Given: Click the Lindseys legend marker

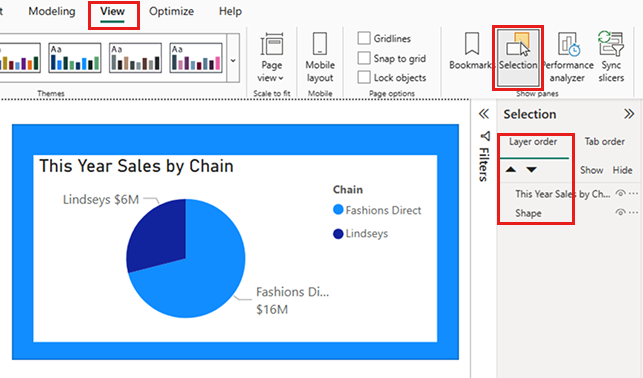Looking at the screenshot, I should [x=338, y=234].
